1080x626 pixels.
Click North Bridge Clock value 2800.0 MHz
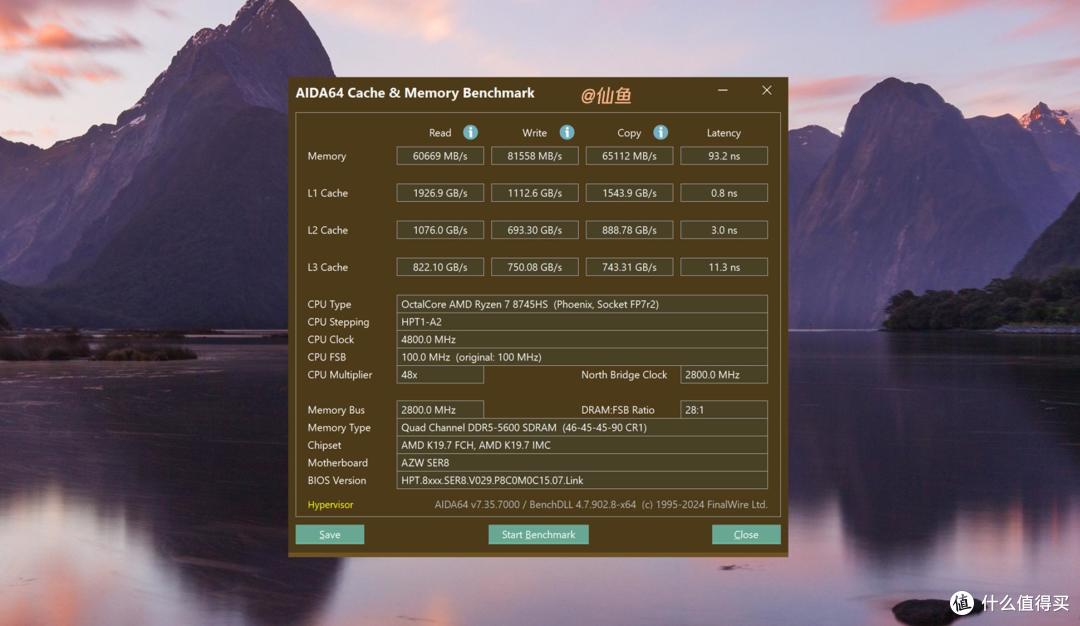[x=724, y=375]
